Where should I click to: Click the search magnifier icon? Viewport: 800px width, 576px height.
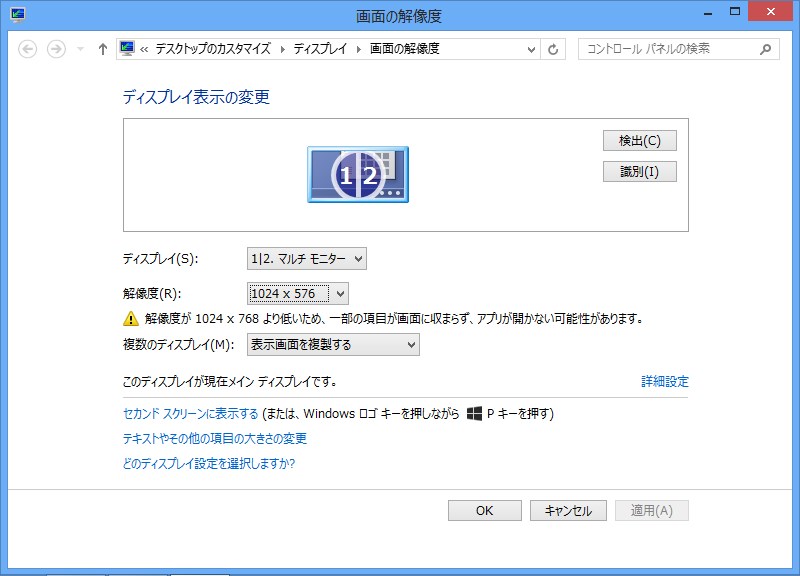tap(766, 49)
